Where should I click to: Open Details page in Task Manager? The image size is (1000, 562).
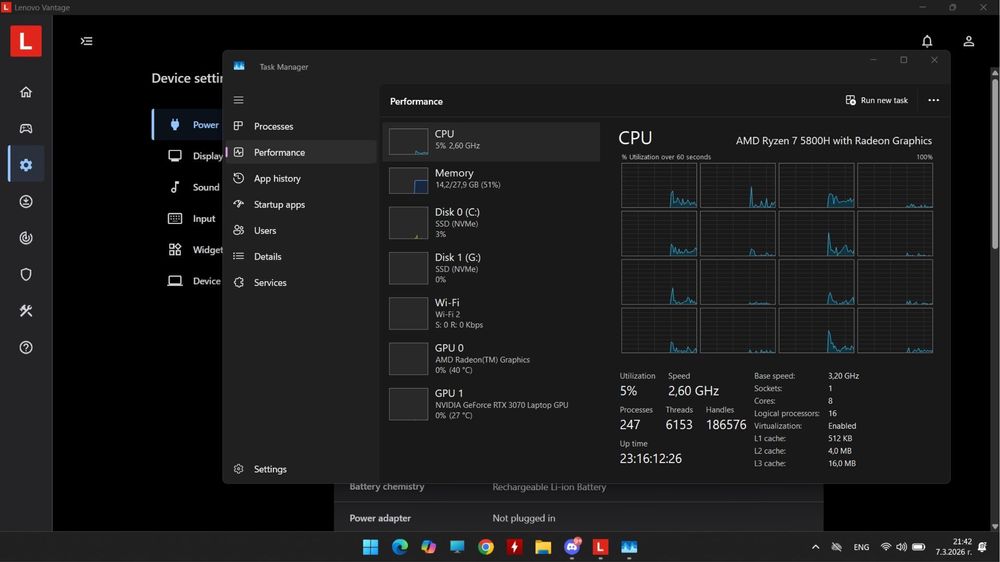[x=301, y=256]
